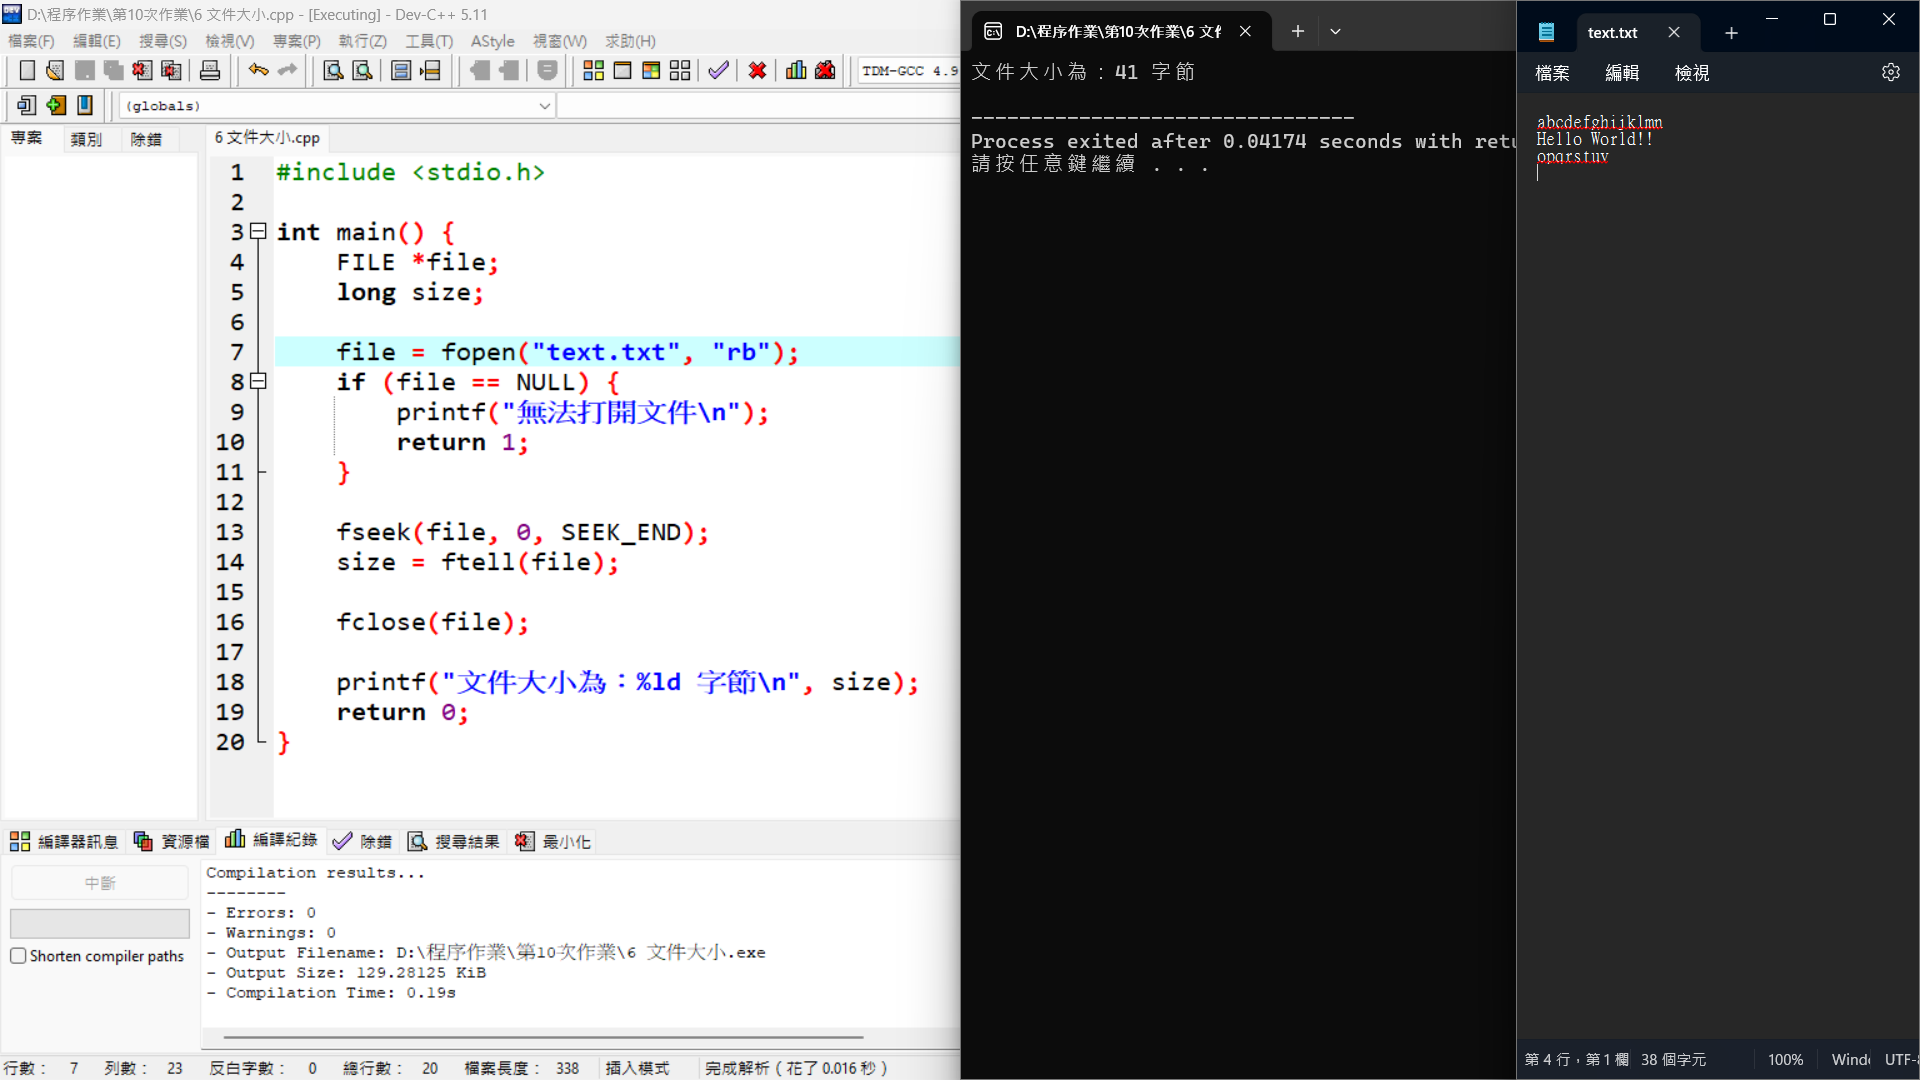Open the 執行(Z) menu
This screenshot has height=1080, width=1920.
362,41
